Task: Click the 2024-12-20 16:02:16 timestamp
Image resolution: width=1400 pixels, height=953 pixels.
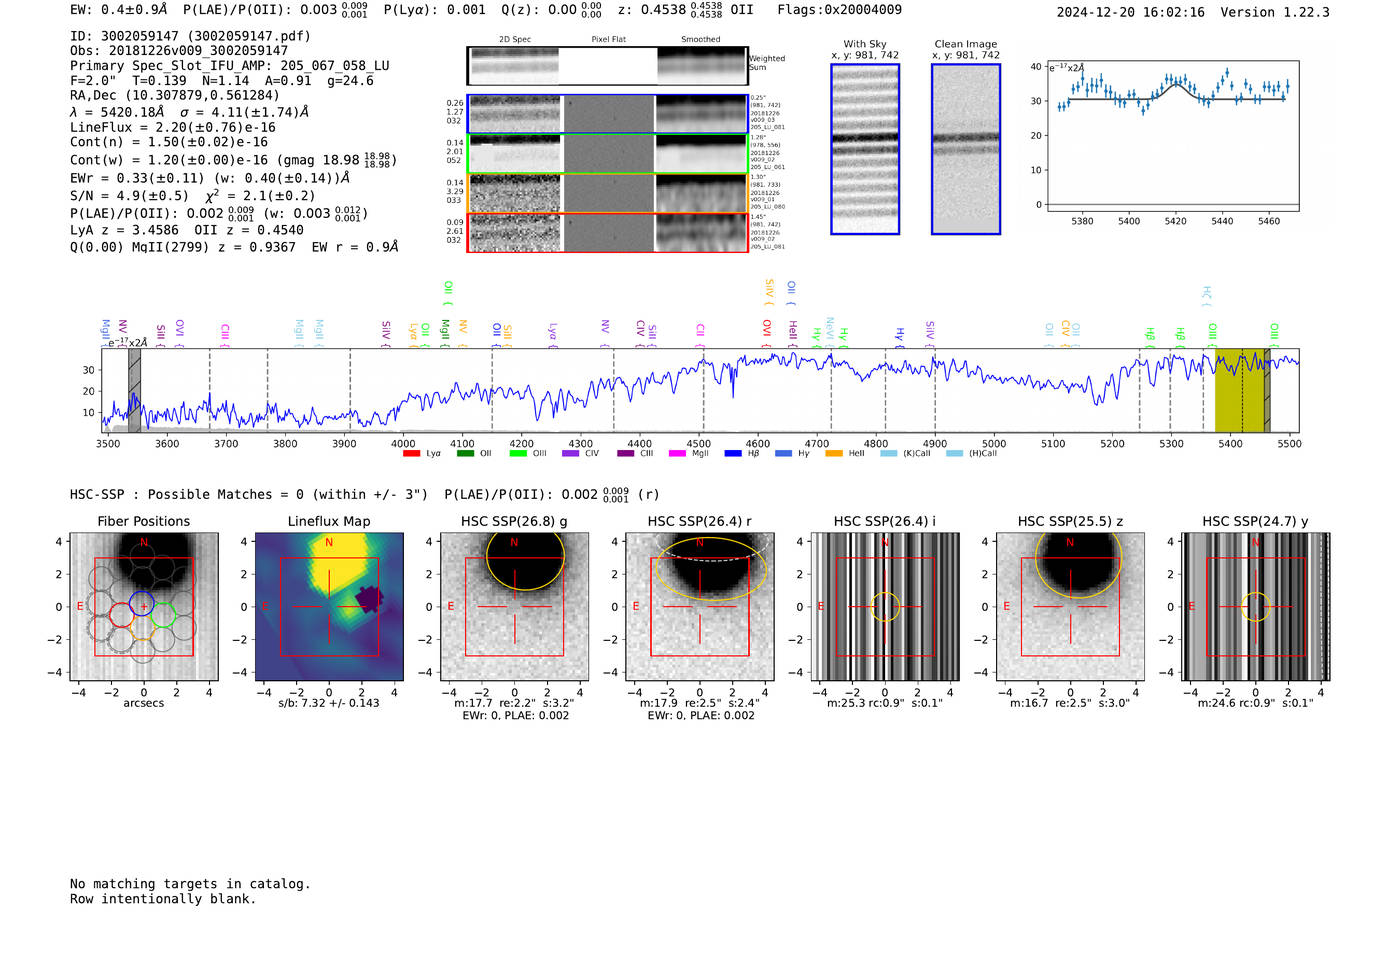Action: pos(1131,13)
